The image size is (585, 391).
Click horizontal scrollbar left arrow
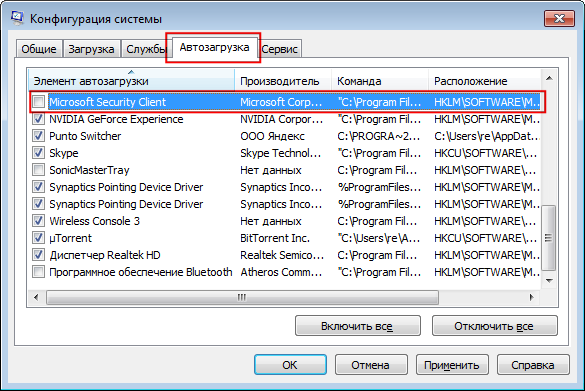point(36,297)
